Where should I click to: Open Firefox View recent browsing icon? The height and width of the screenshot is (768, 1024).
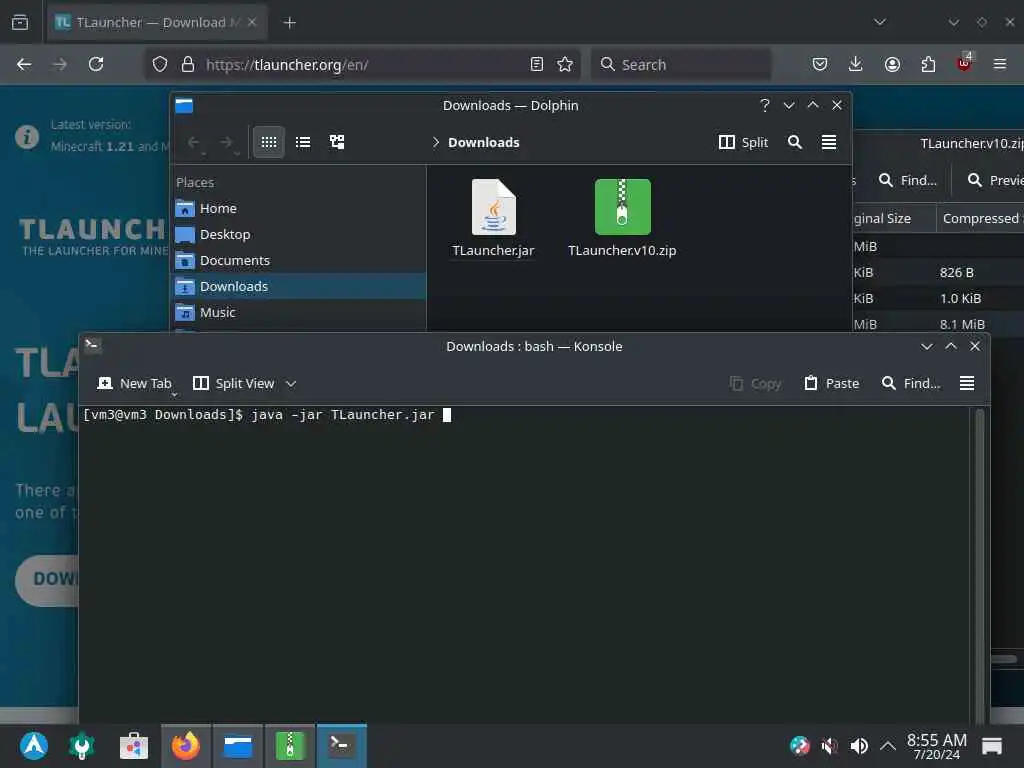pos(20,22)
